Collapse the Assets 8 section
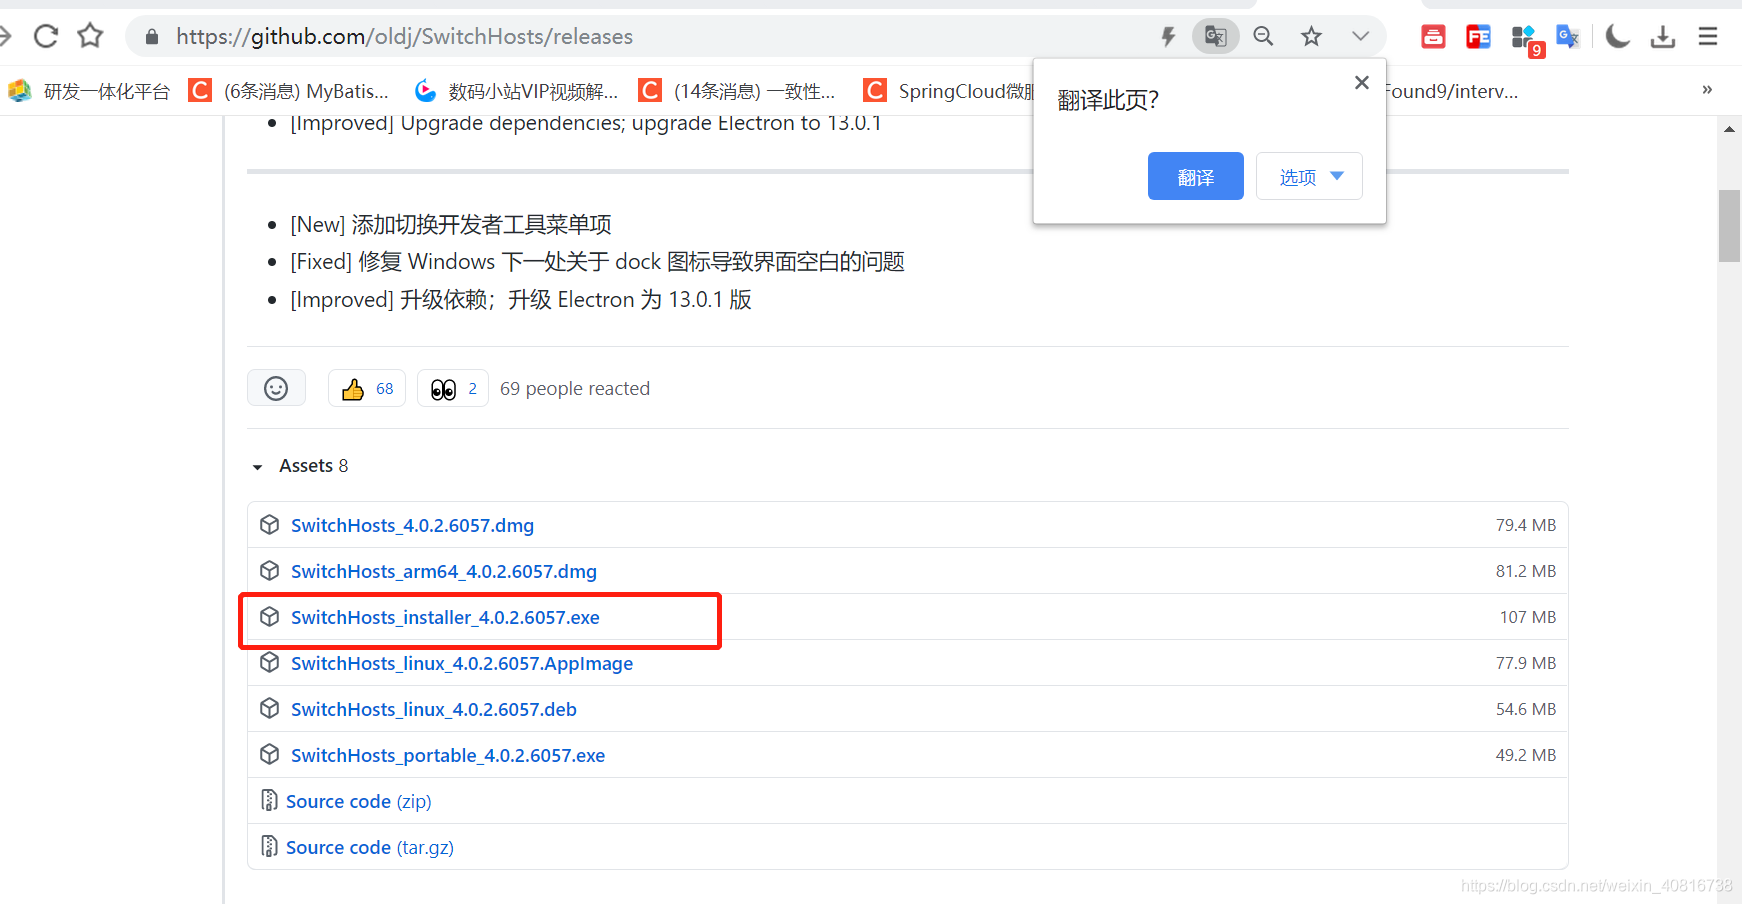Image resolution: width=1742 pixels, height=904 pixels. [x=300, y=466]
